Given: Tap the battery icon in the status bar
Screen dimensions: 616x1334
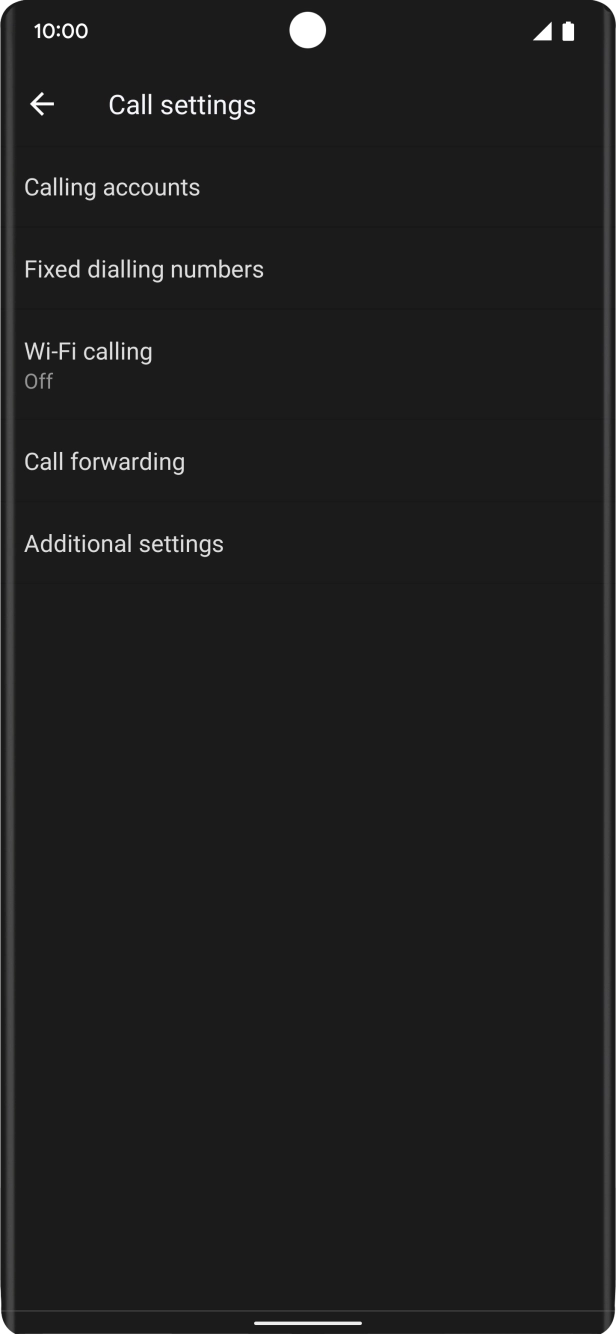Looking at the screenshot, I should click(x=570, y=31).
